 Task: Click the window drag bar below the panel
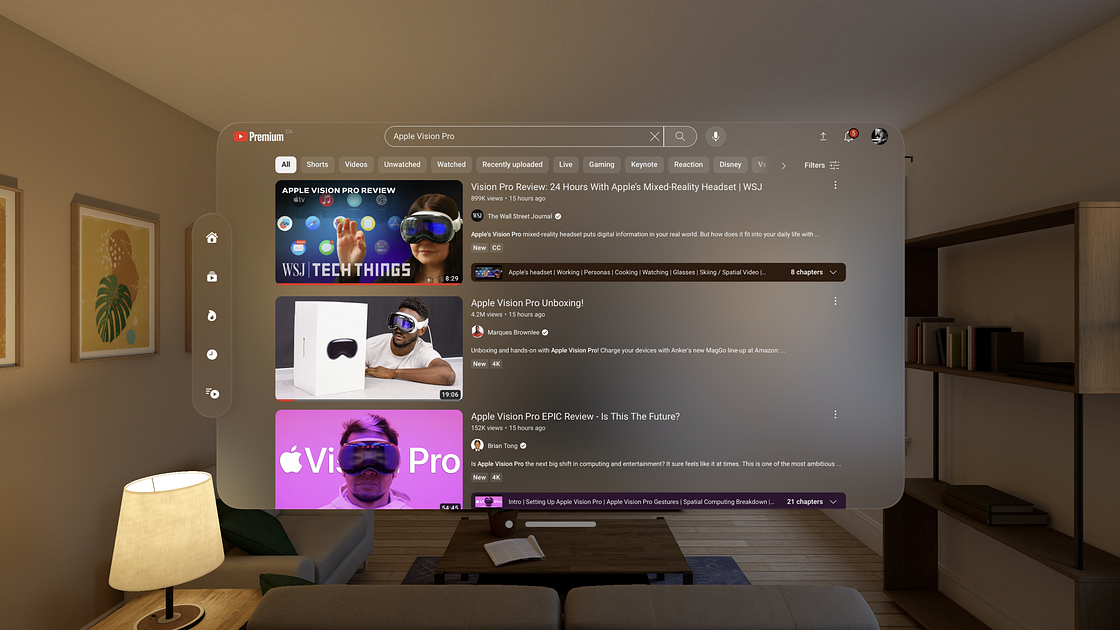coord(560,524)
